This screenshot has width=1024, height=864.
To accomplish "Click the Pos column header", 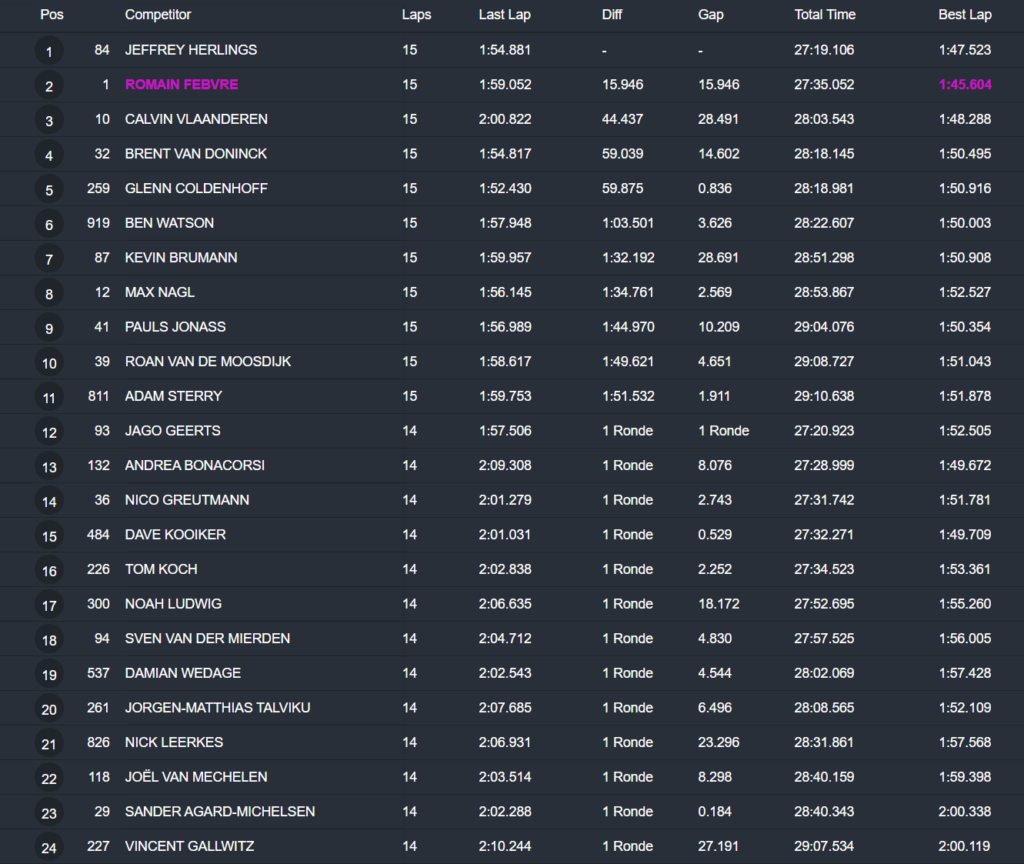I will pos(51,15).
